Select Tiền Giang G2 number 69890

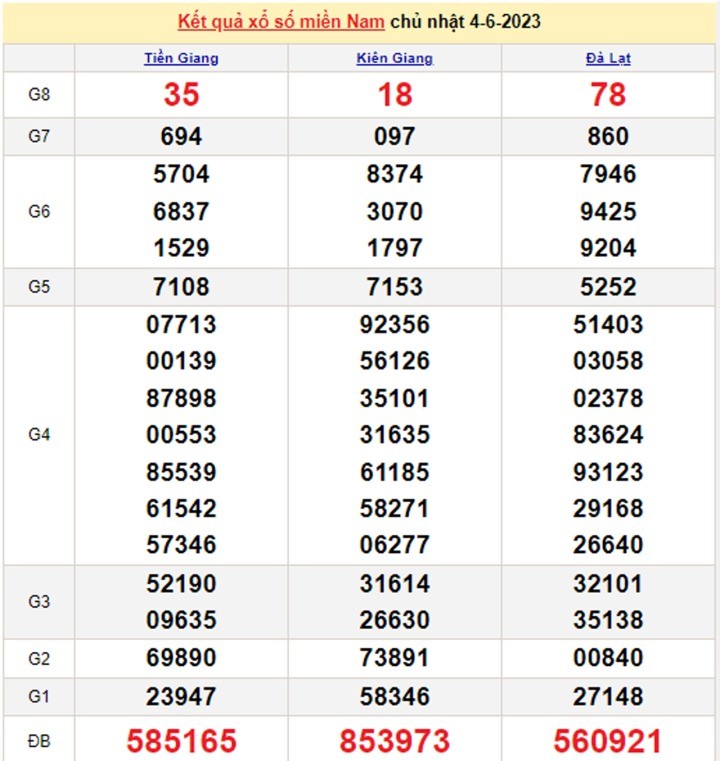pos(181,658)
